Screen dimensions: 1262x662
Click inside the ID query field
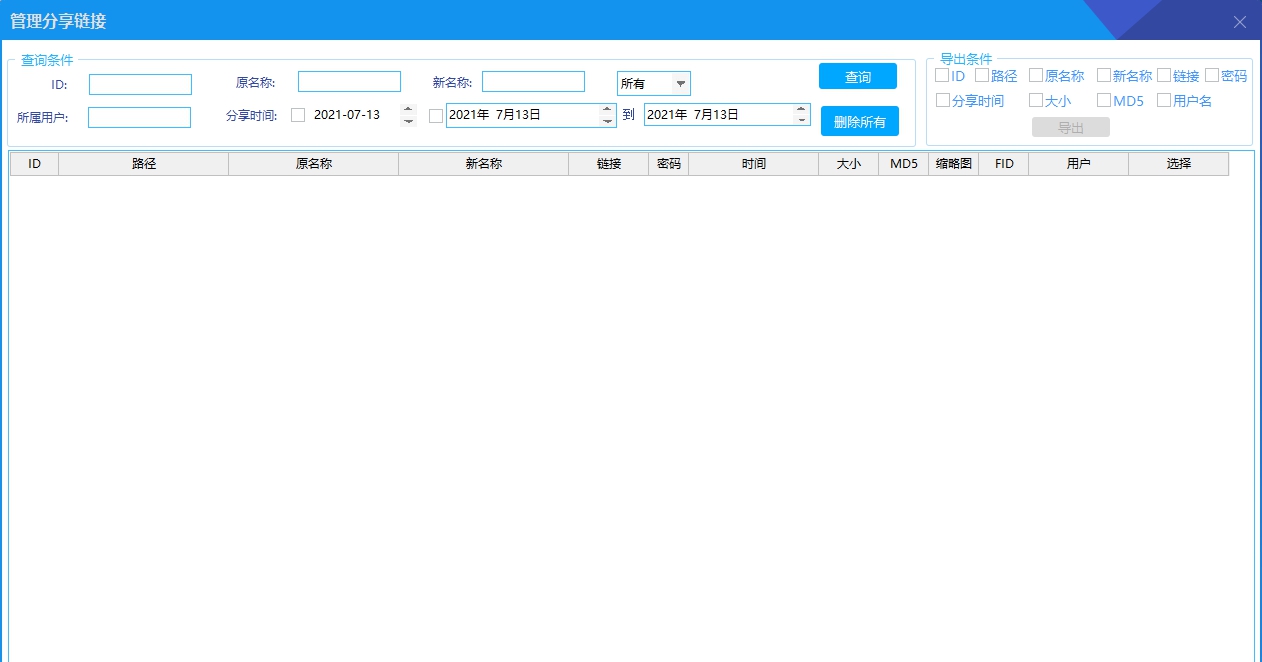point(140,84)
